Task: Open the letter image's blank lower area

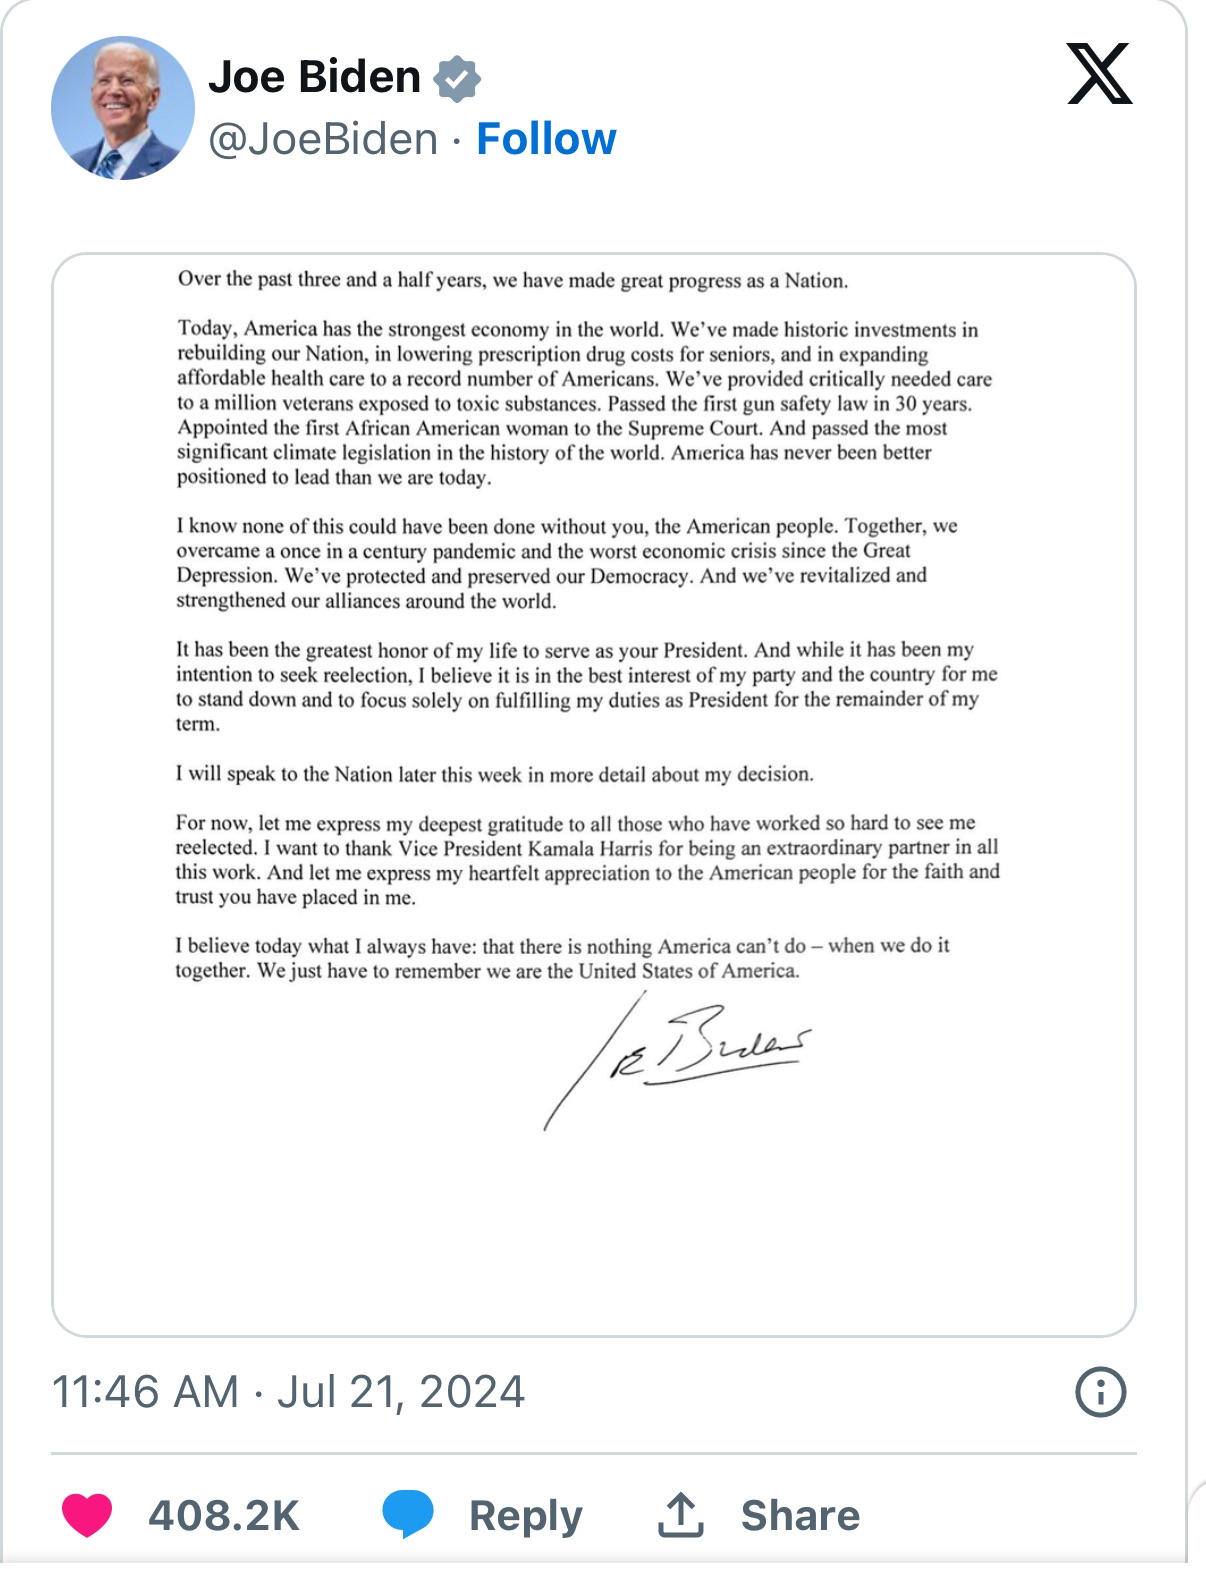Action: pyautogui.click(x=594, y=1230)
